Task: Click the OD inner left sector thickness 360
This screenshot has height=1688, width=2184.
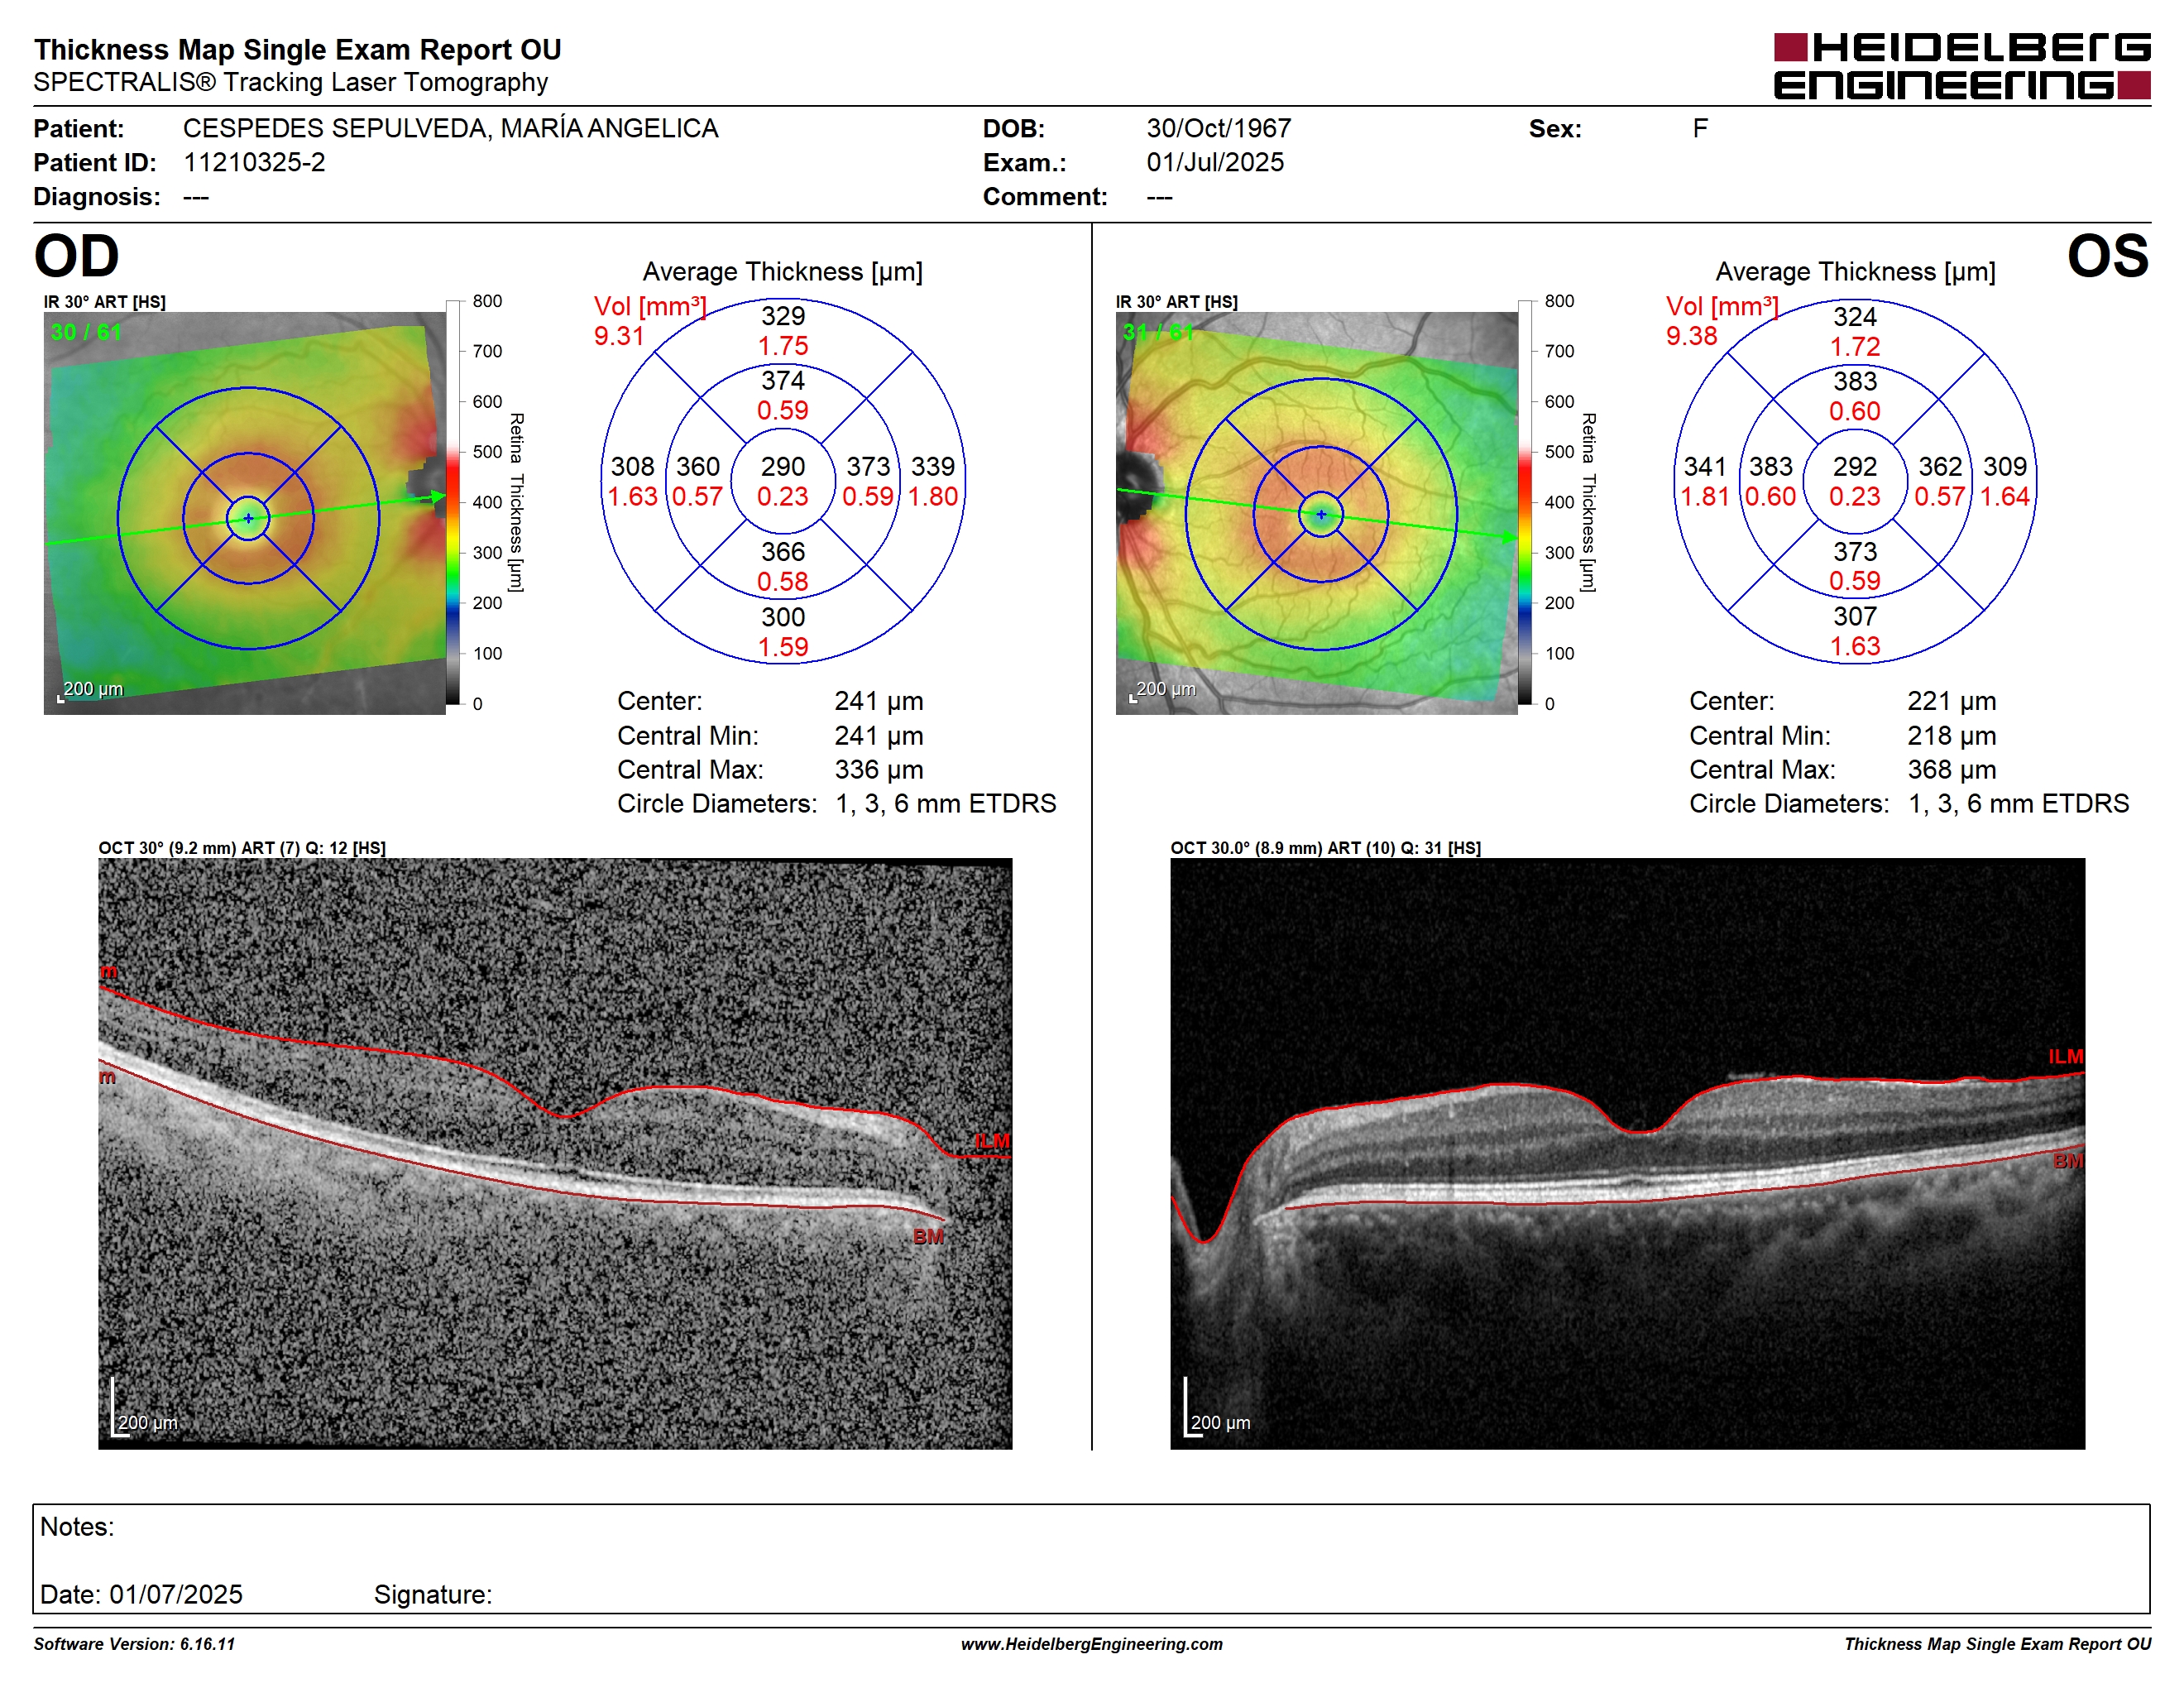Action: click(697, 466)
